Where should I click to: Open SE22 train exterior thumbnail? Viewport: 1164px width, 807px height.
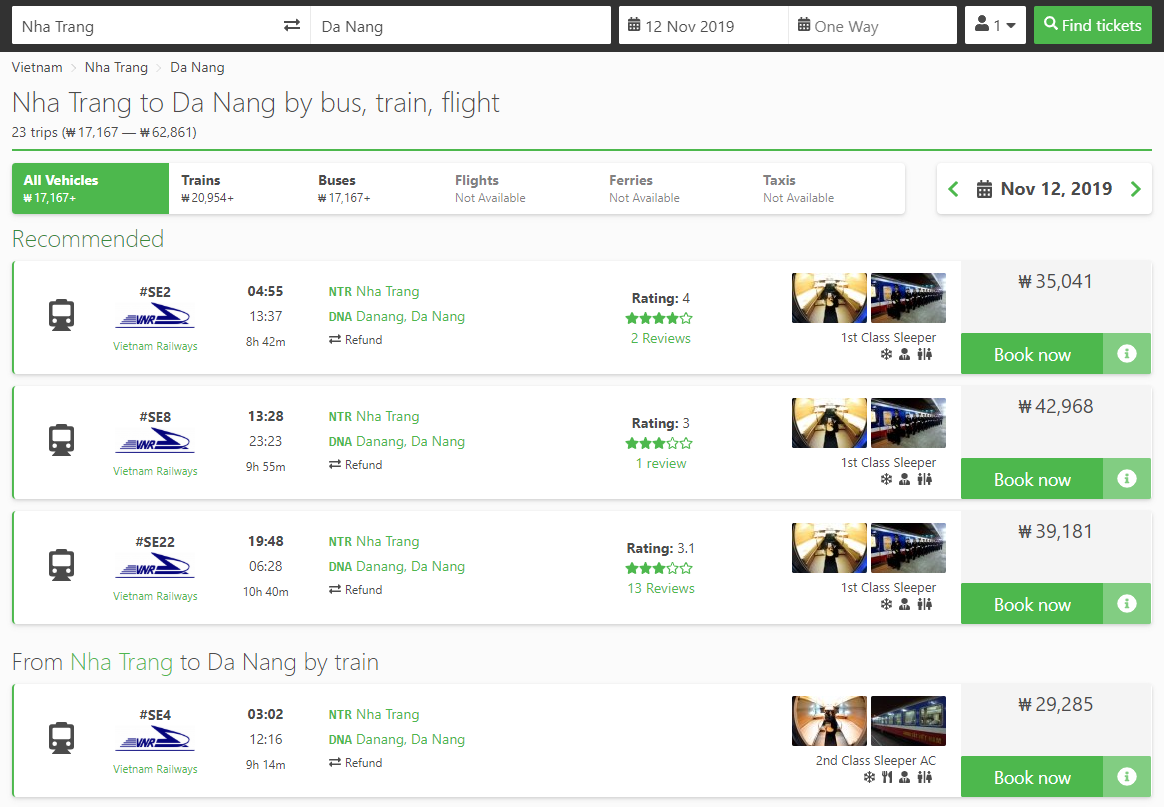tap(909, 548)
